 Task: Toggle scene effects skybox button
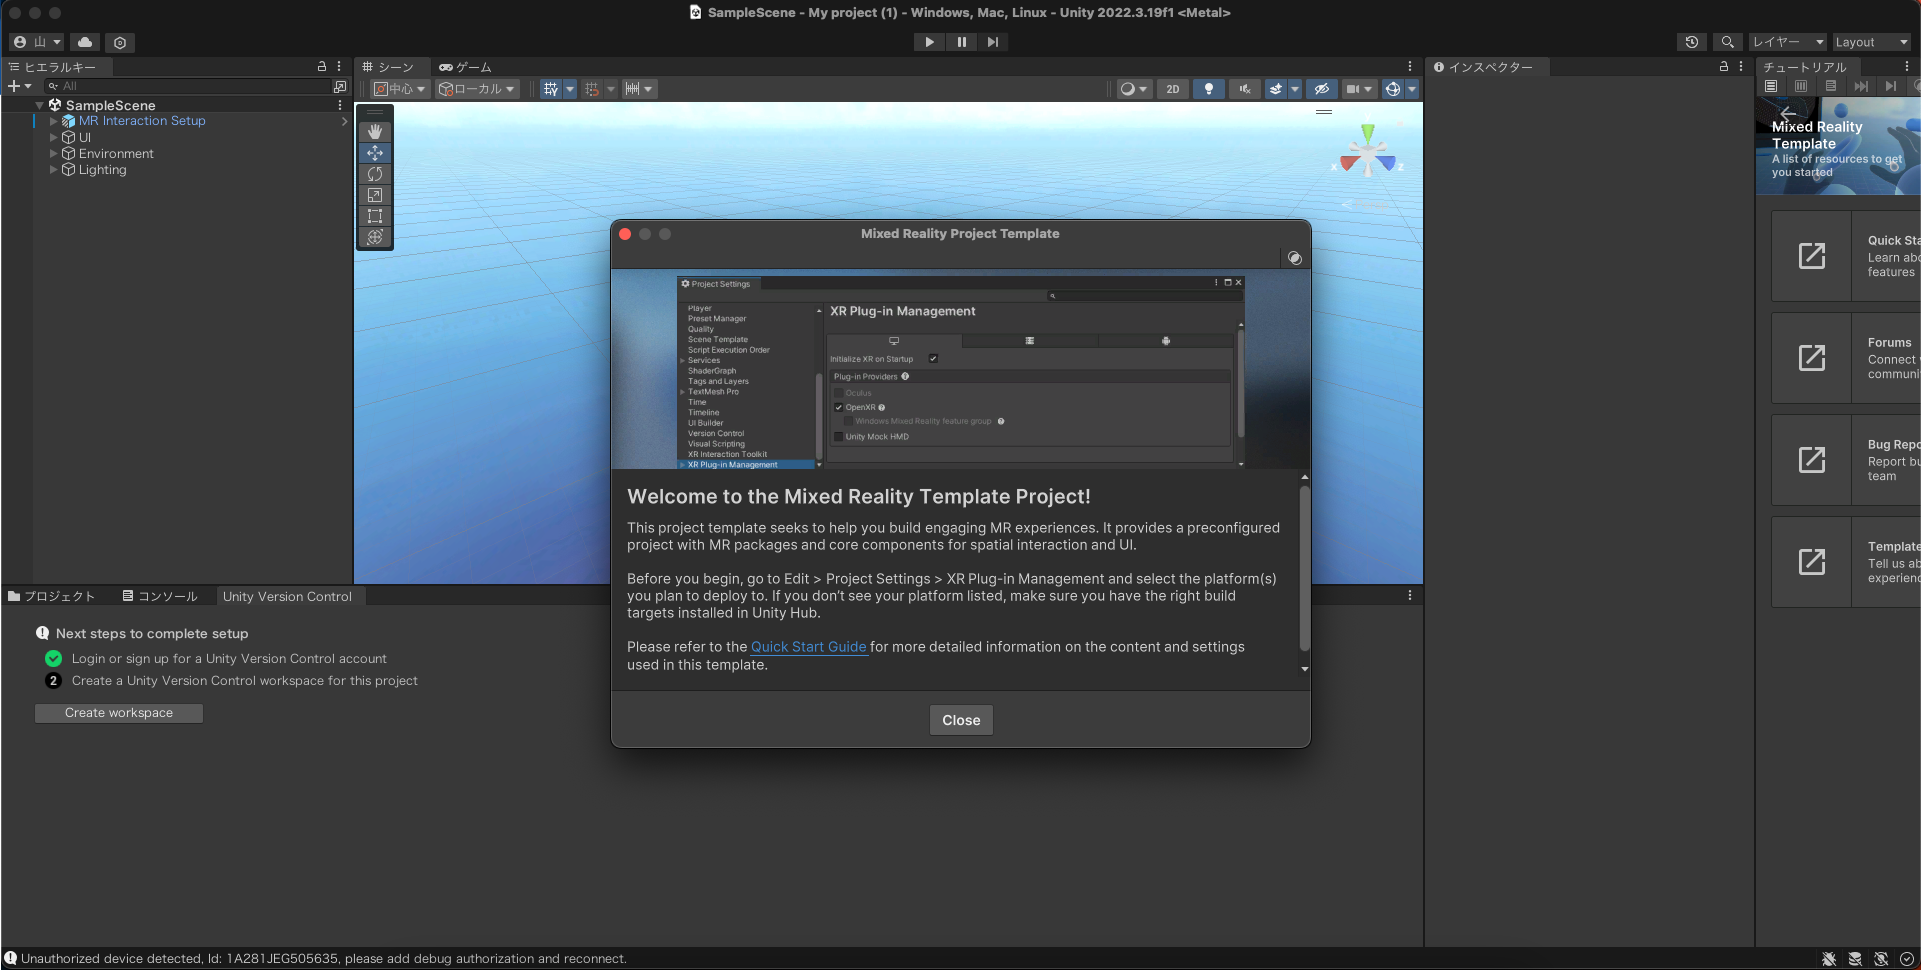click(x=1276, y=89)
